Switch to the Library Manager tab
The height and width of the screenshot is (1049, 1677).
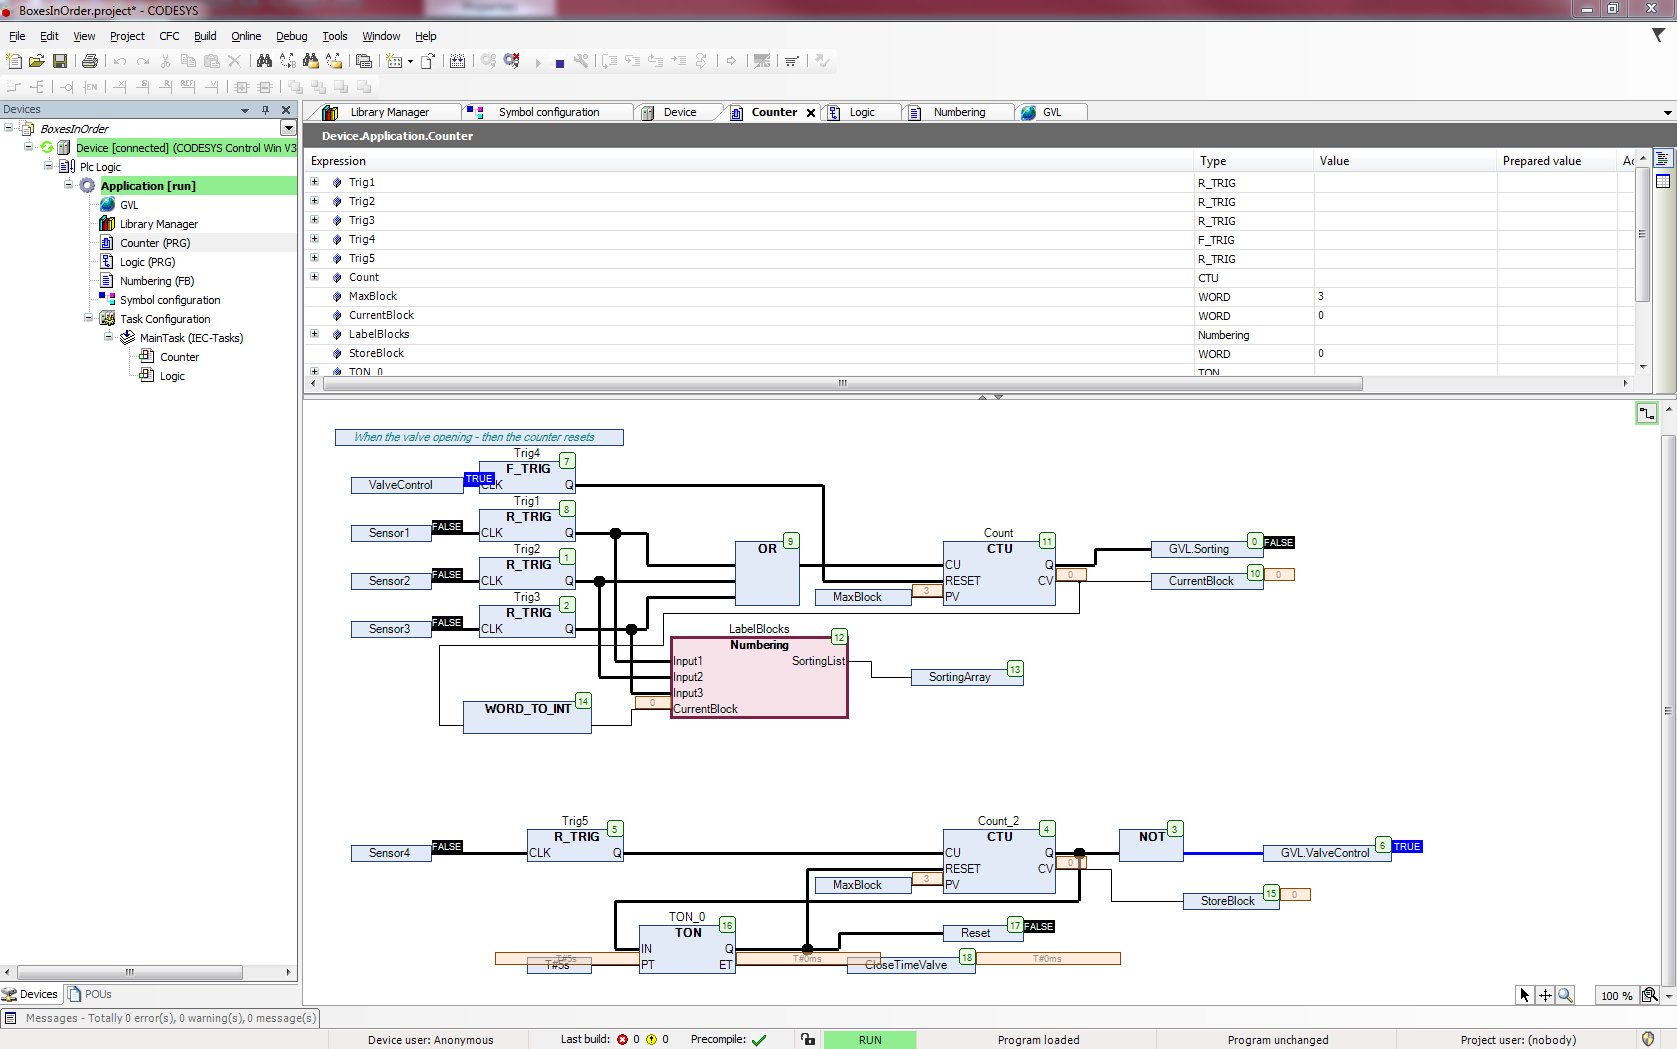(389, 112)
